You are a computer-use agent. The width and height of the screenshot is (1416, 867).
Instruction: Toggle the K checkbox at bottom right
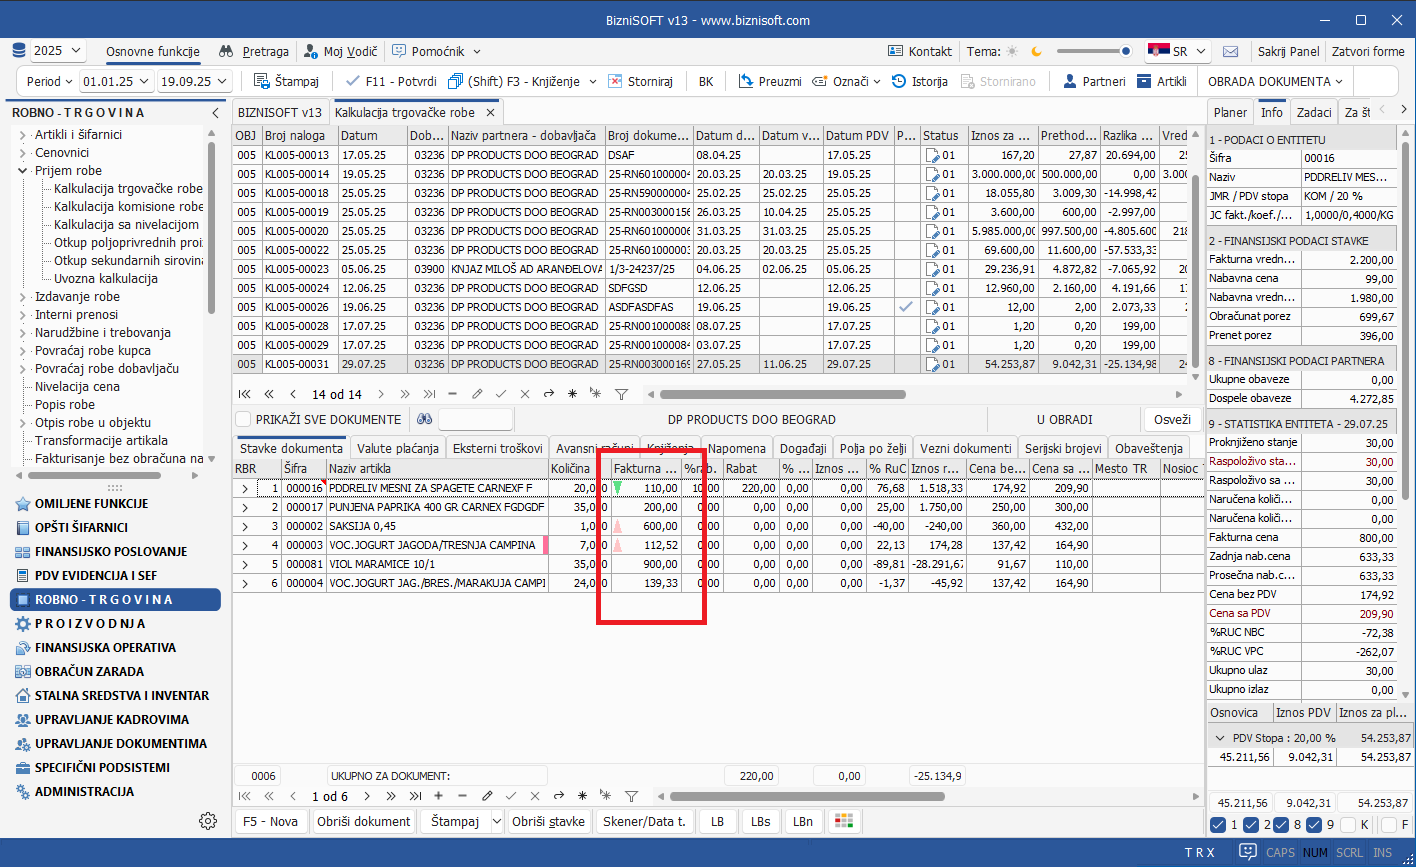[1348, 825]
